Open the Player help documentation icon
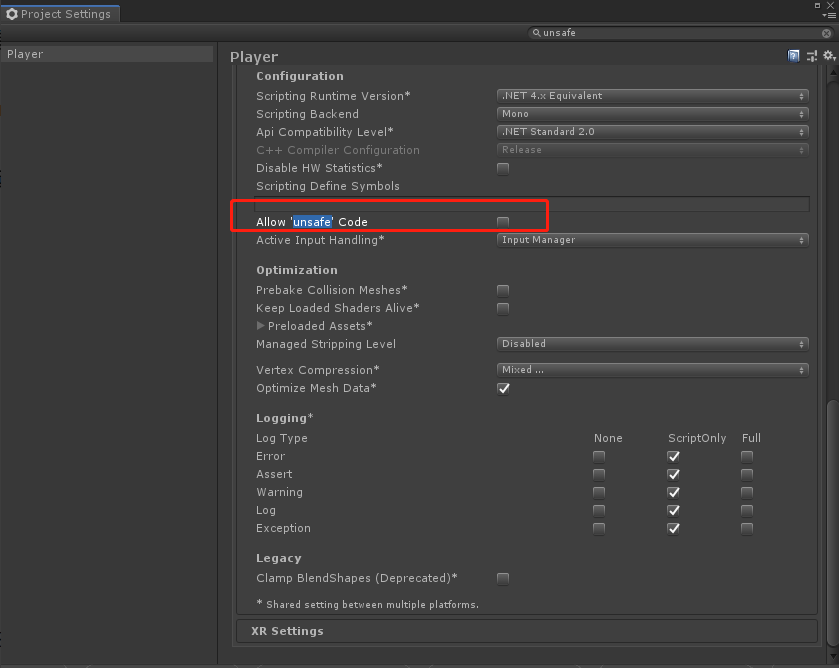The width and height of the screenshot is (839, 668). (x=794, y=56)
